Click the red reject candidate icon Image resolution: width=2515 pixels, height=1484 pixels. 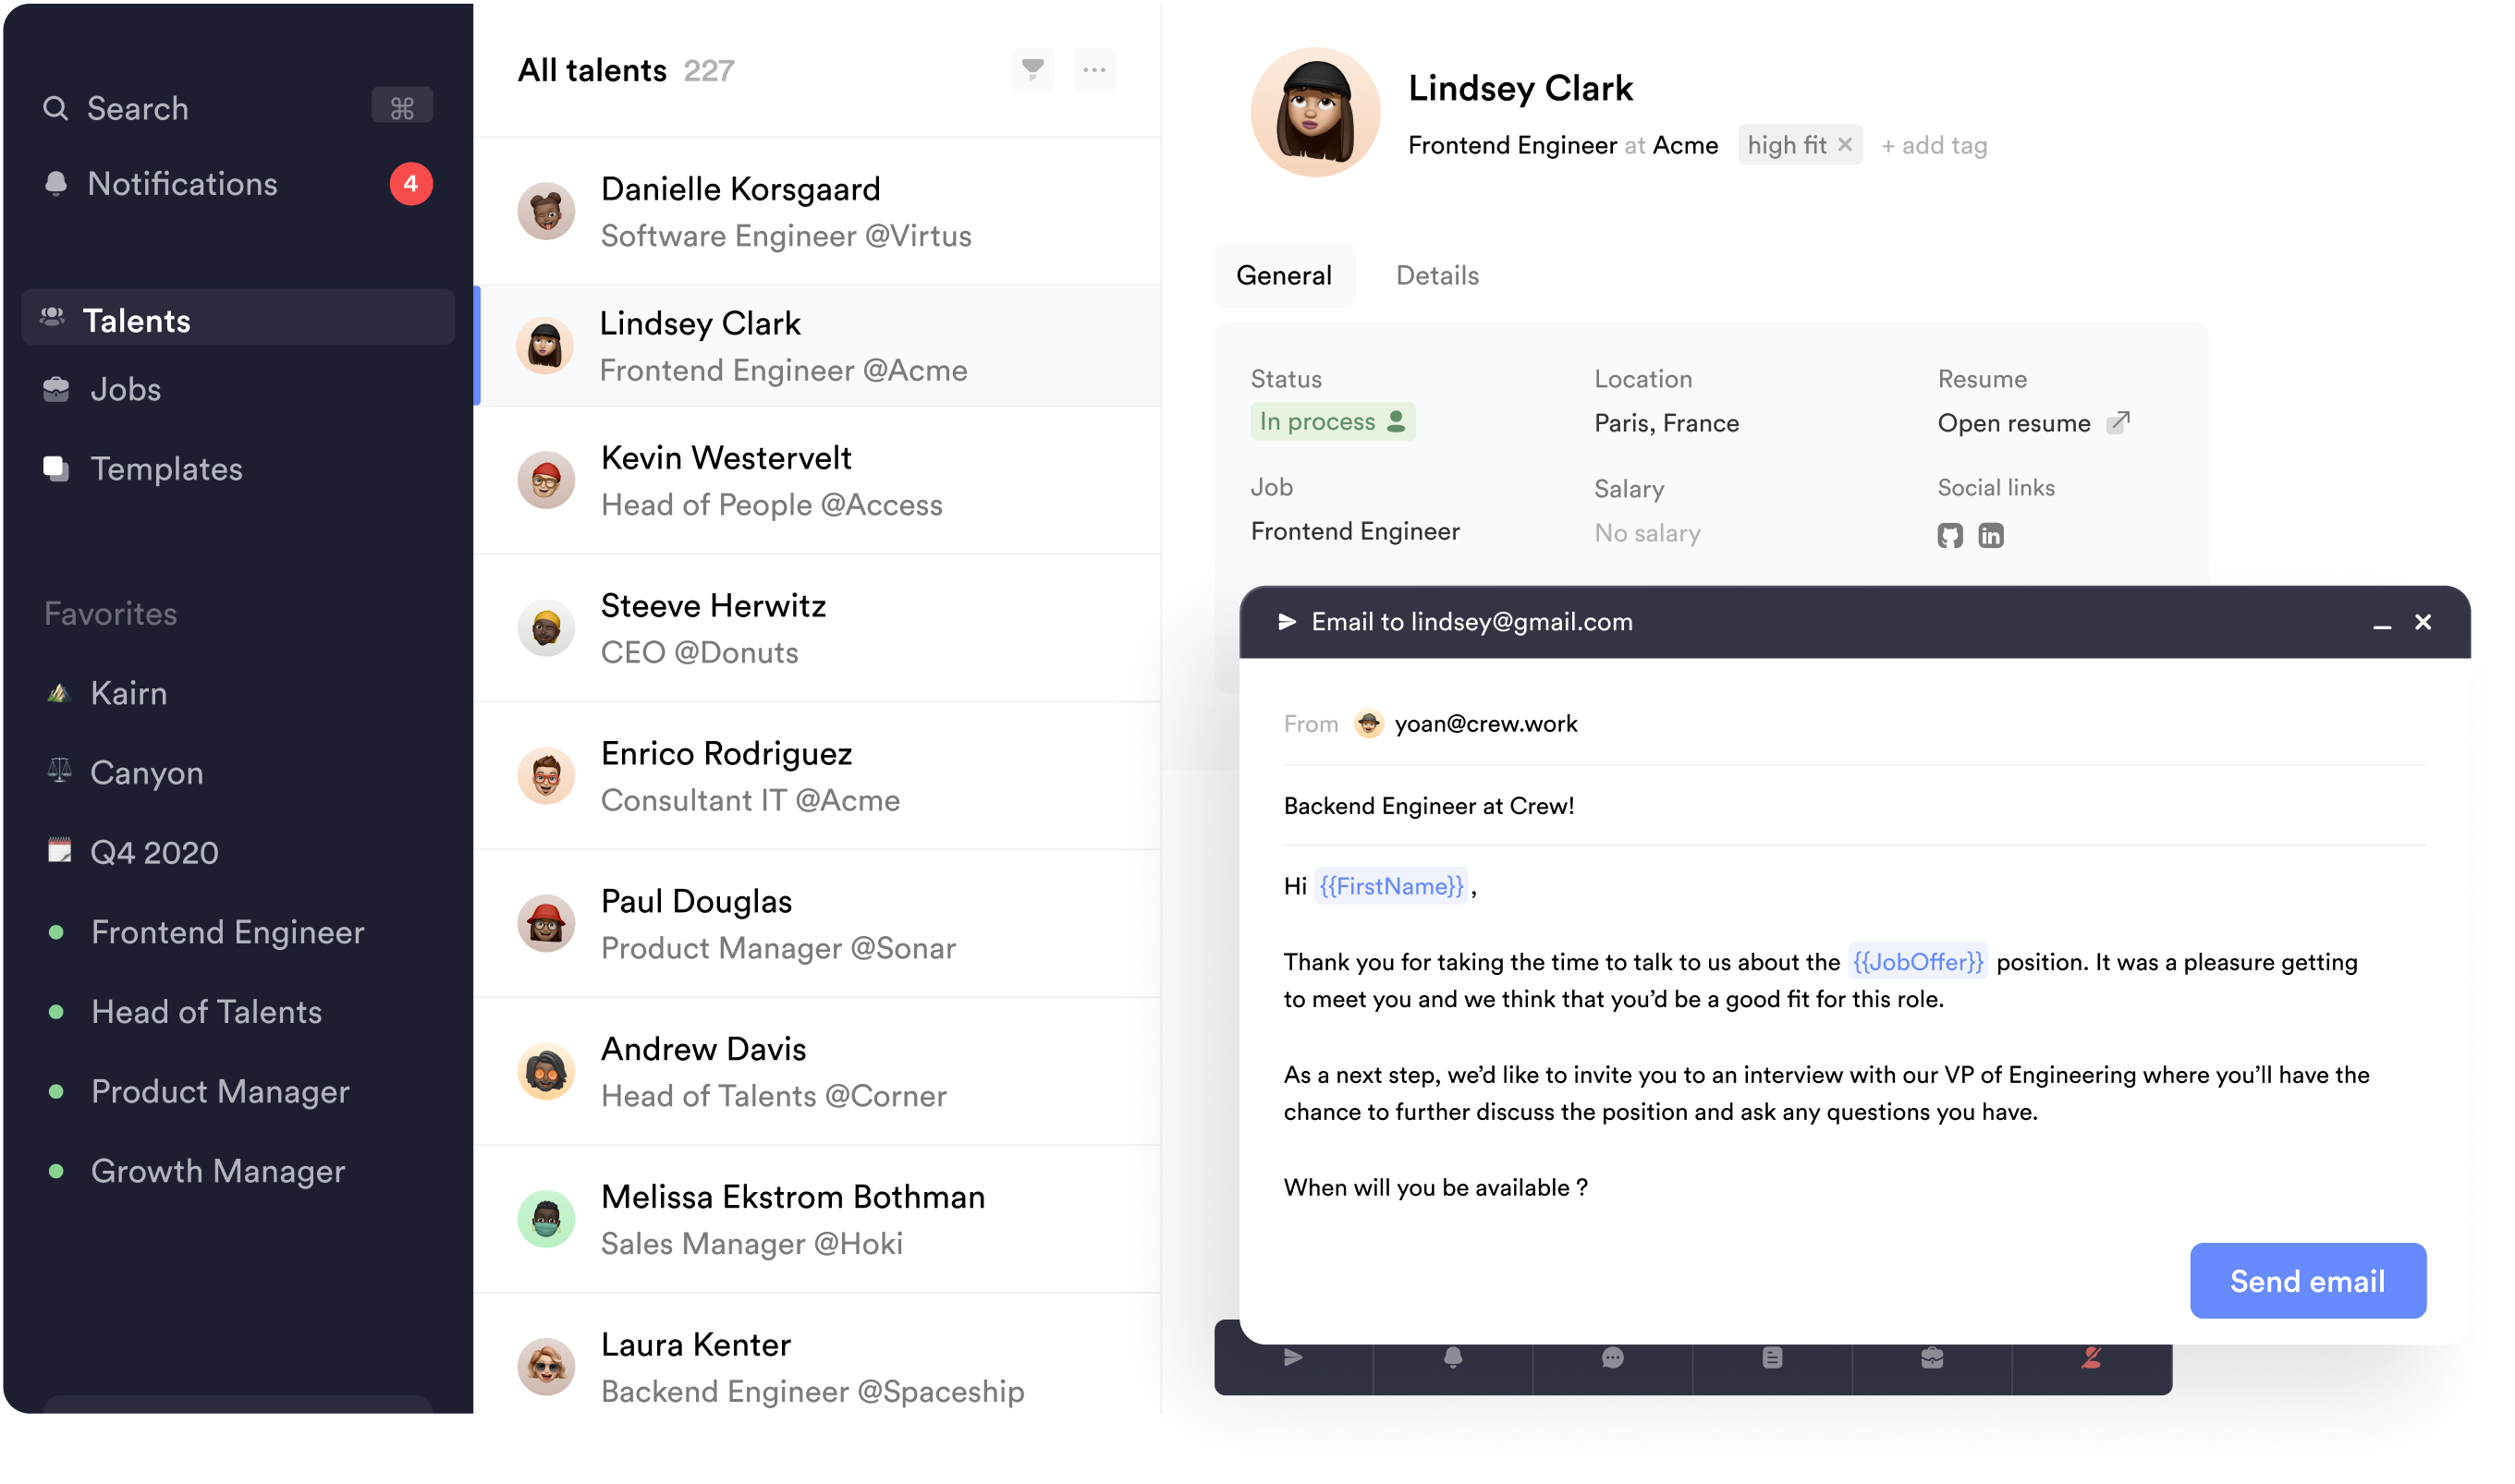pos(2091,1358)
